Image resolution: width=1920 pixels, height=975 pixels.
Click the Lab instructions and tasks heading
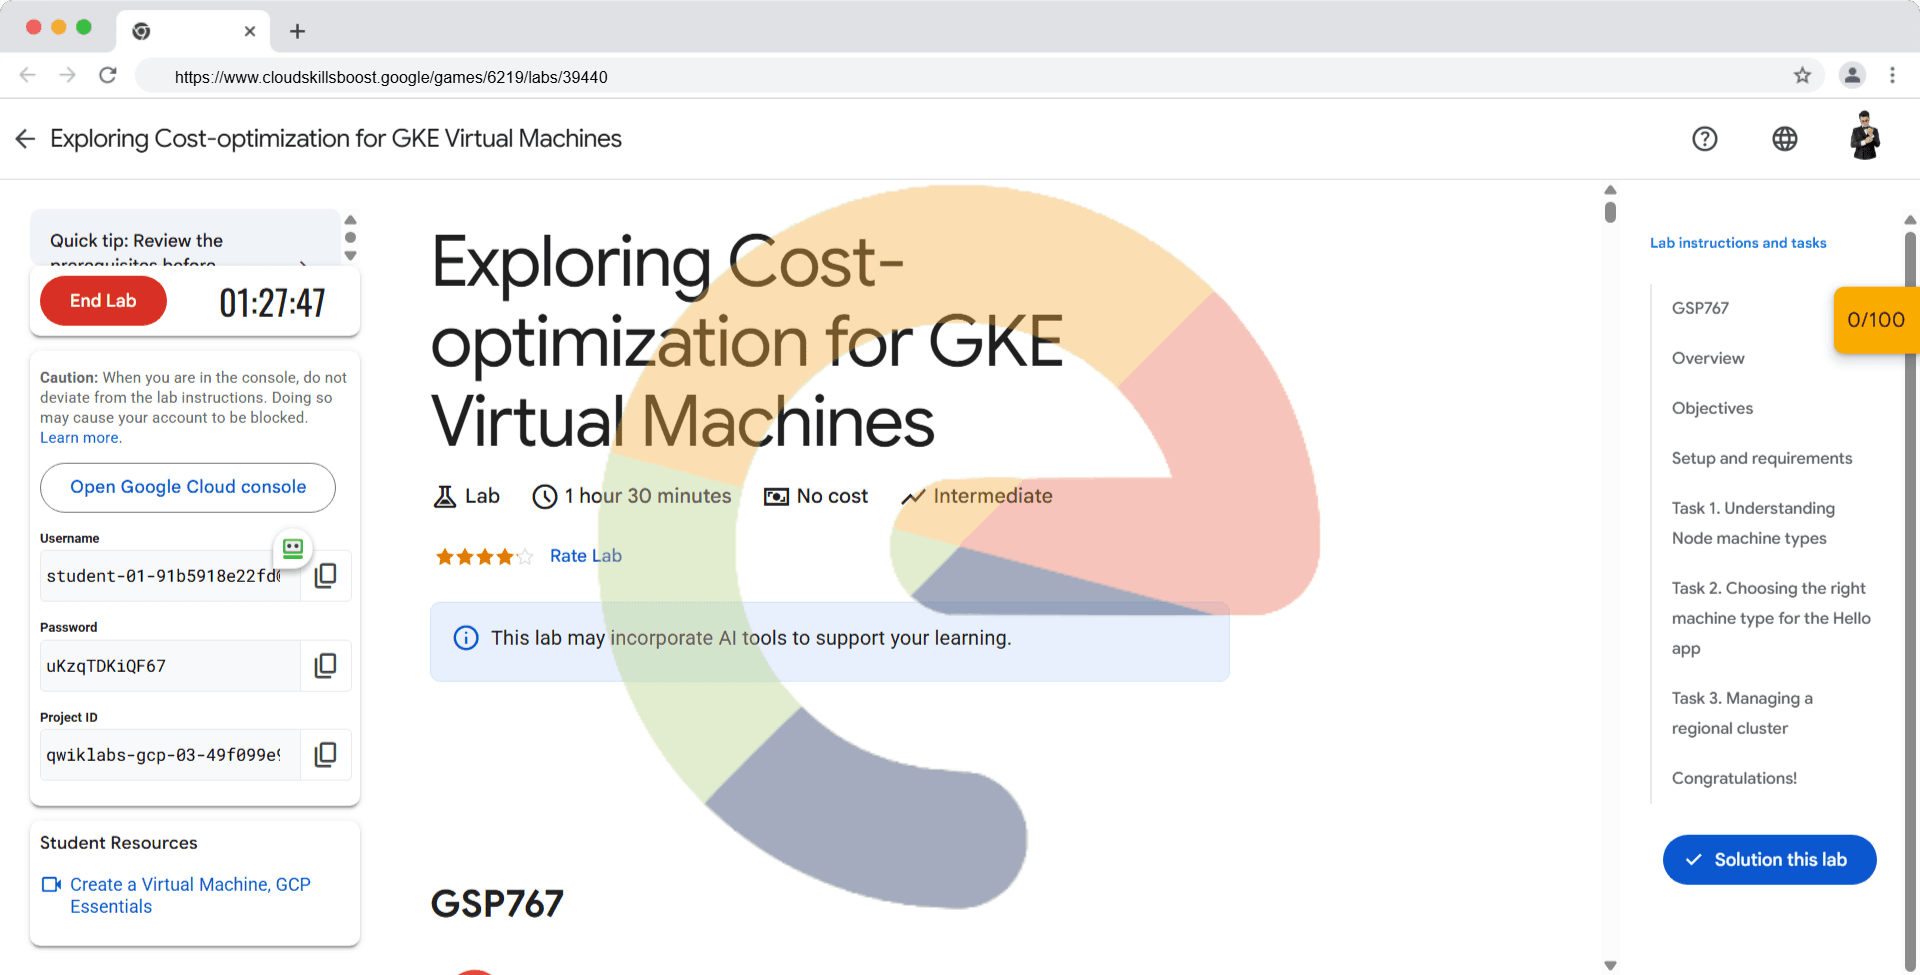click(x=1738, y=243)
